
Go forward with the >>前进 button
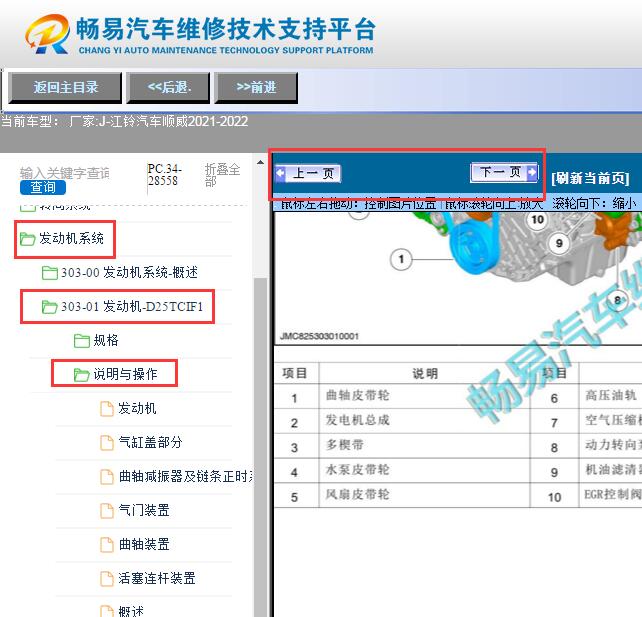click(x=256, y=88)
